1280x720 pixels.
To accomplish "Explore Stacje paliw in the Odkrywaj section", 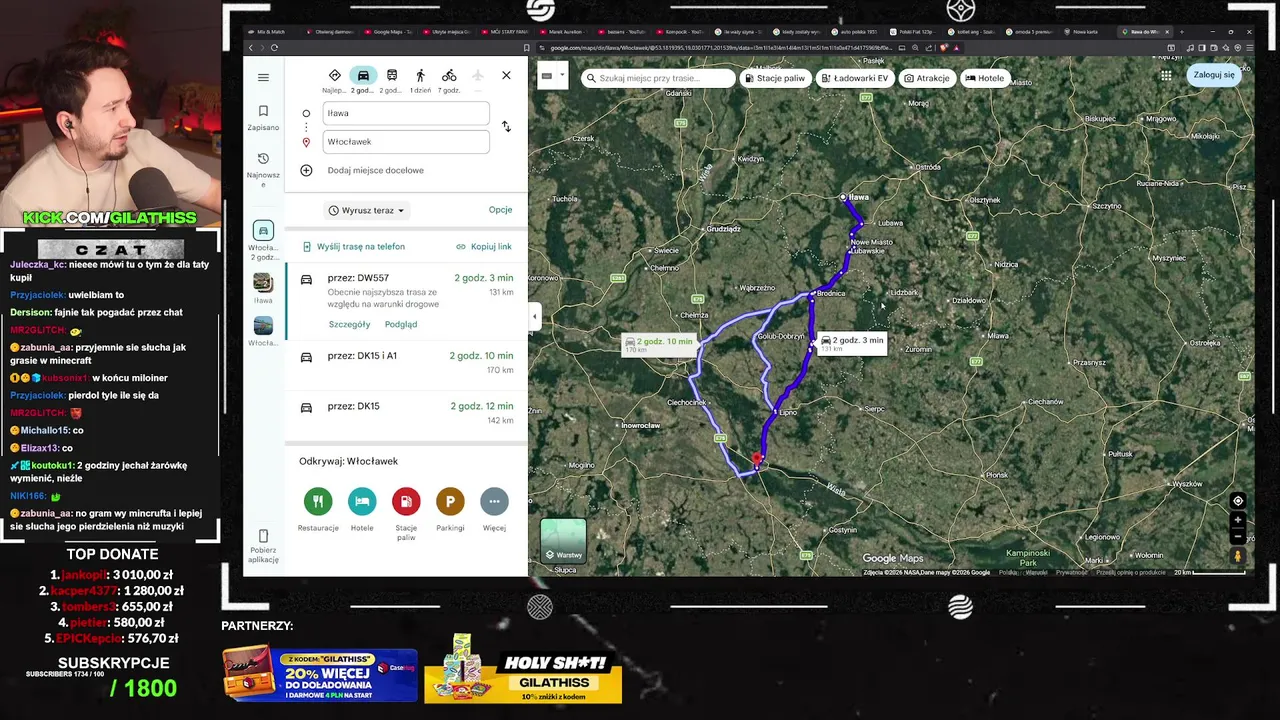I will [x=406, y=514].
